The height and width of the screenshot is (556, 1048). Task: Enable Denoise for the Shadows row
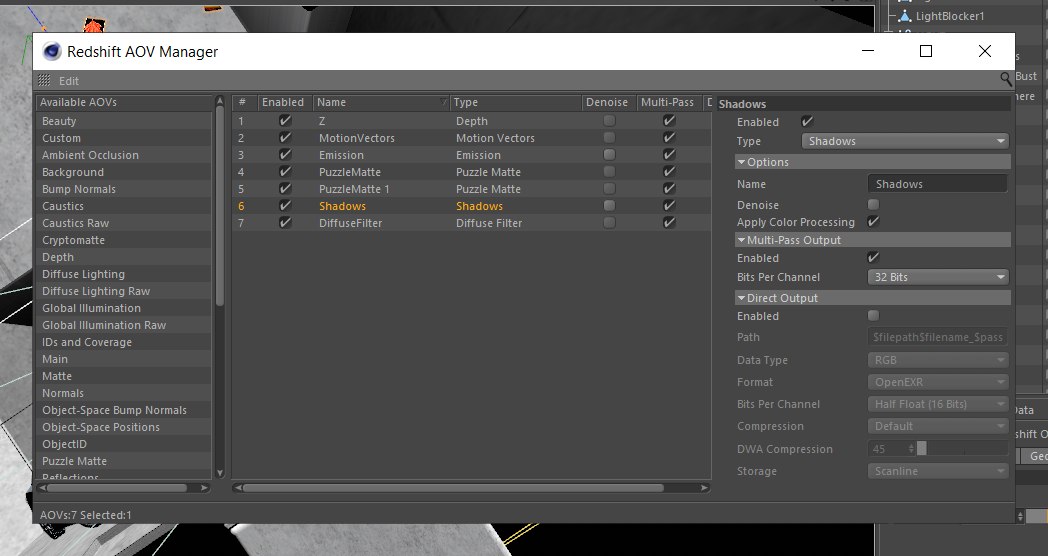609,206
